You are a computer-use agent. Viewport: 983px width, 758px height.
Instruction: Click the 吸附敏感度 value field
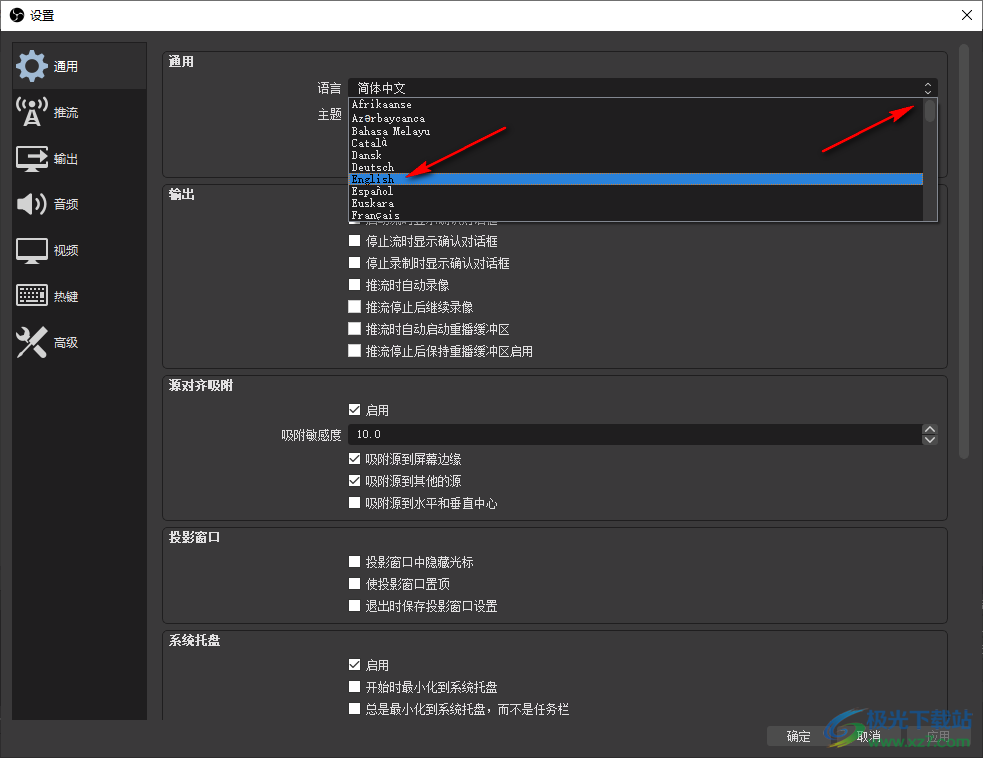coord(634,434)
